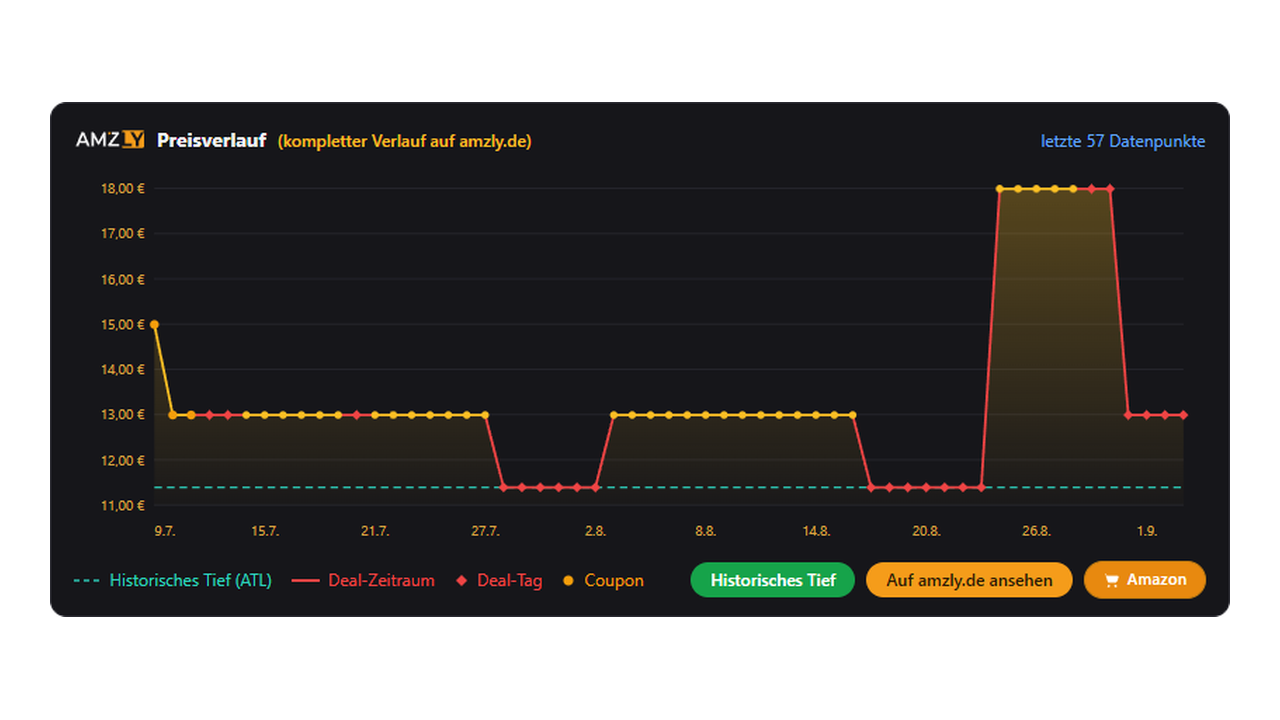
Task: Go to Amazon via the cart button
Action: [1145, 580]
